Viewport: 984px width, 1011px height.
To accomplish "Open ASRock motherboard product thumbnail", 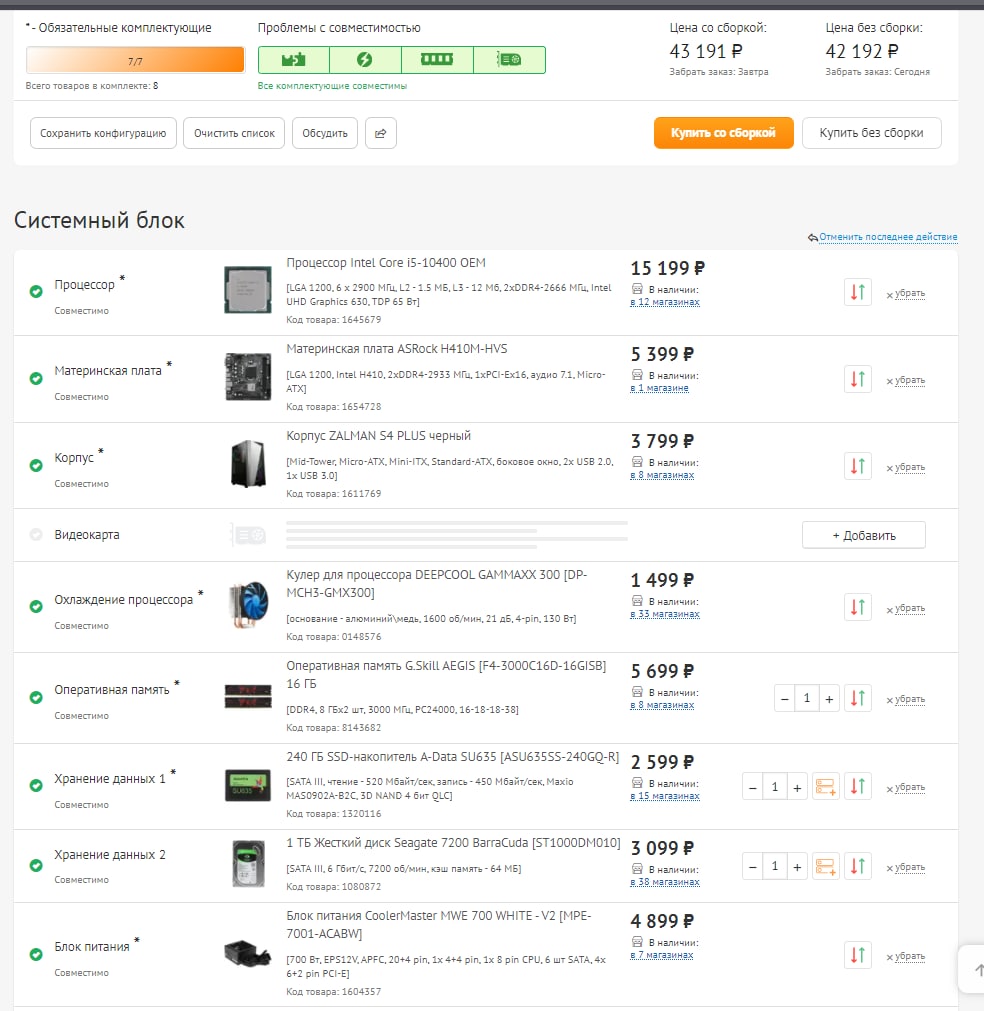I will tap(248, 377).
